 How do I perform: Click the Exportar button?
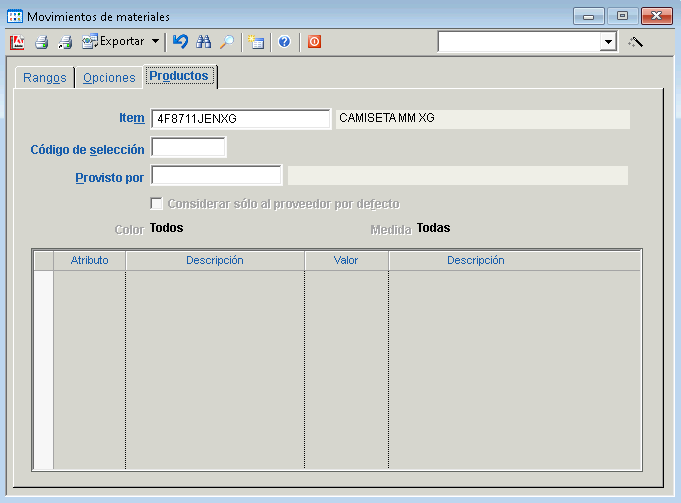pos(113,42)
